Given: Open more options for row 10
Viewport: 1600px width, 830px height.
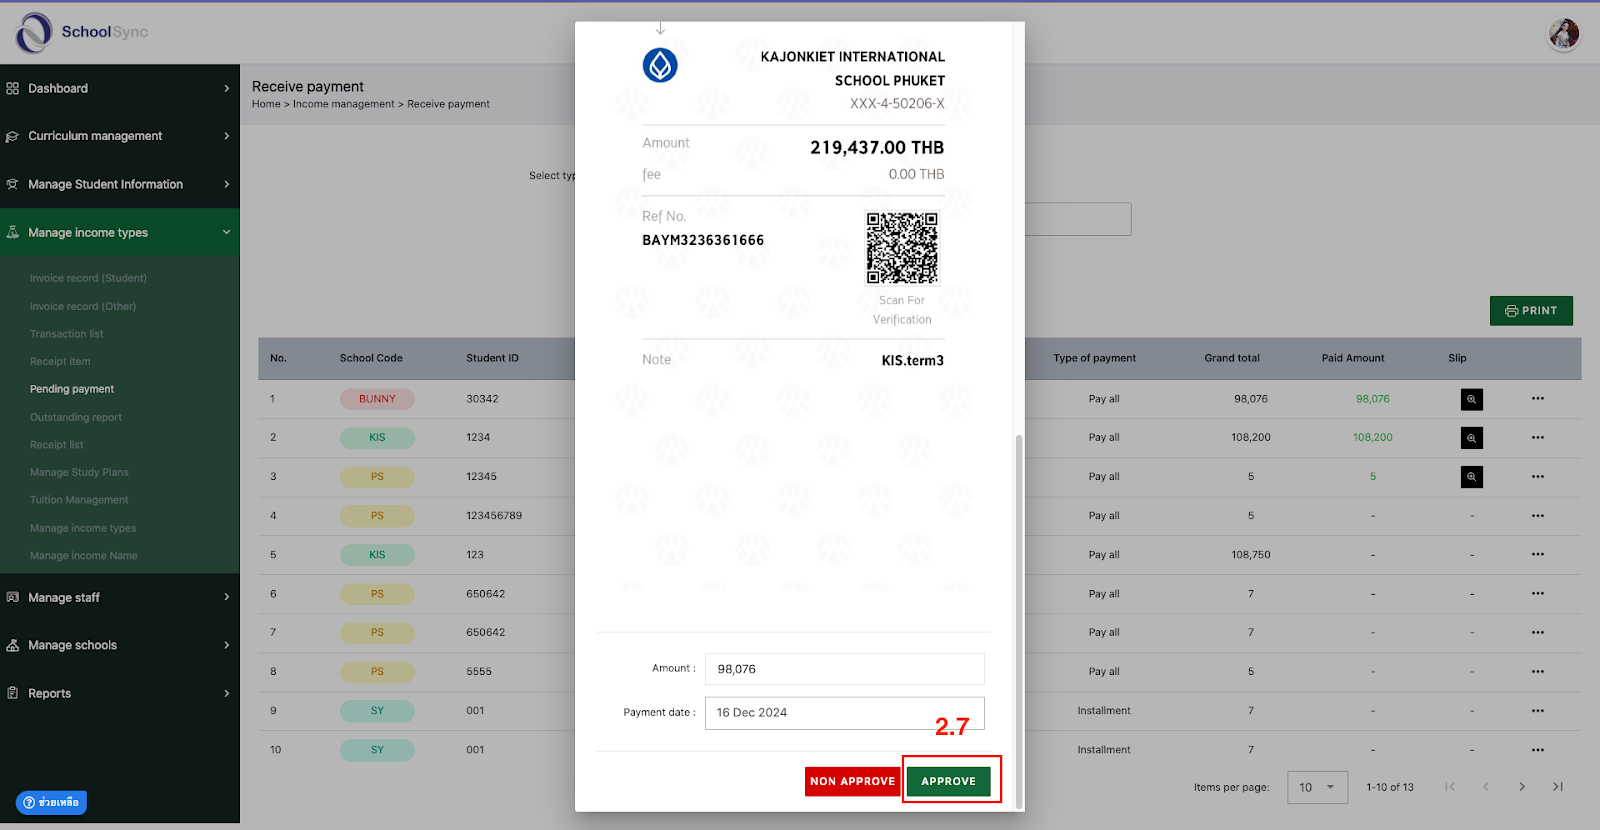Looking at the screenshot, I should 1538,750.
